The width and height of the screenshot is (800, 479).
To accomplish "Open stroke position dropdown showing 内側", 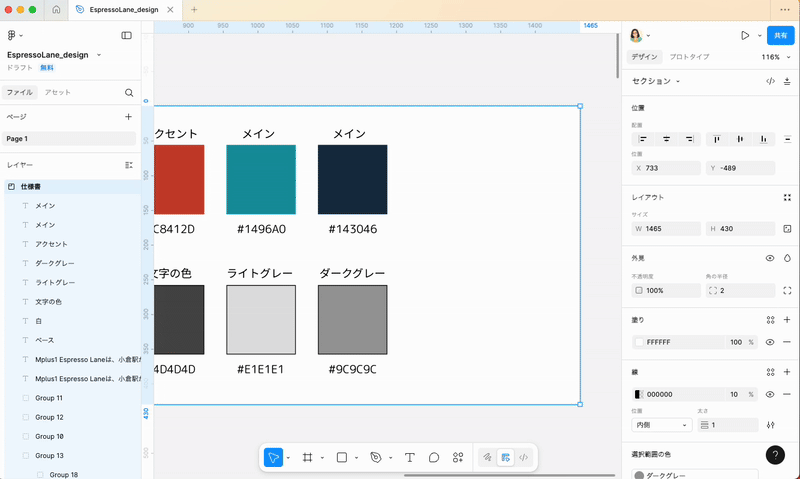I will [661, 425].
